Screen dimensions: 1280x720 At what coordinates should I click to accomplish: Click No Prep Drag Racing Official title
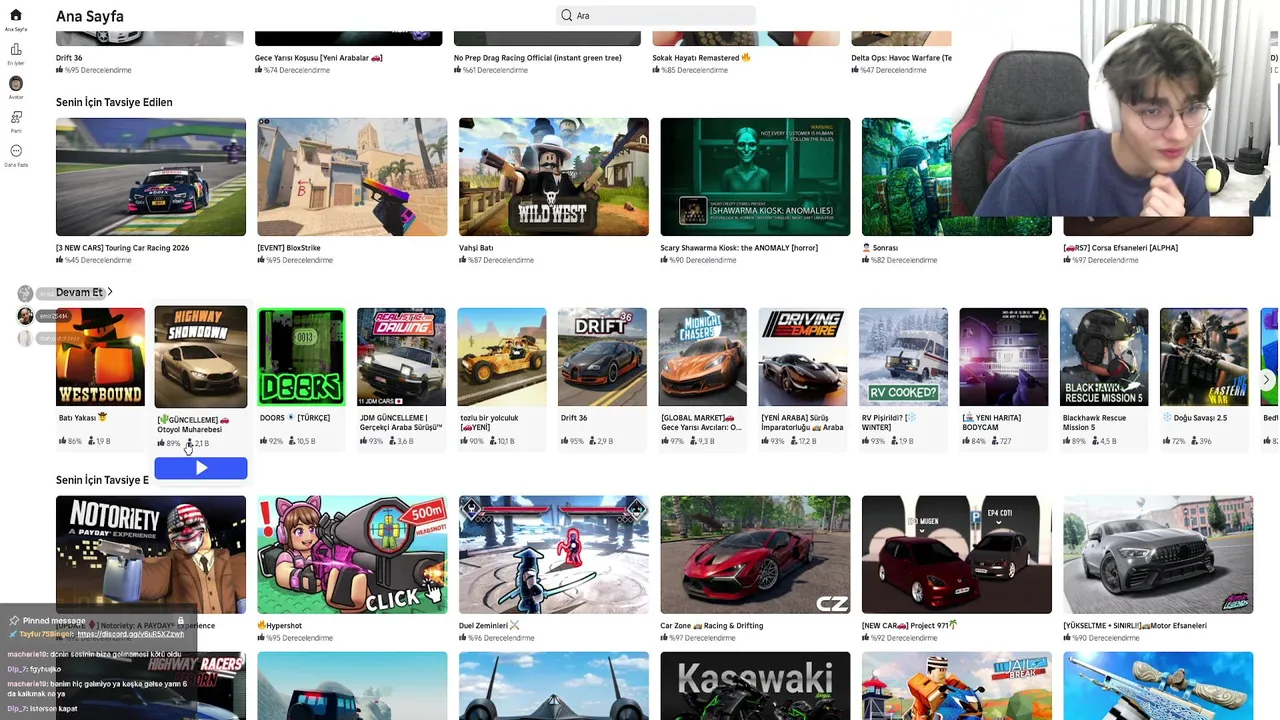point(538,58)
